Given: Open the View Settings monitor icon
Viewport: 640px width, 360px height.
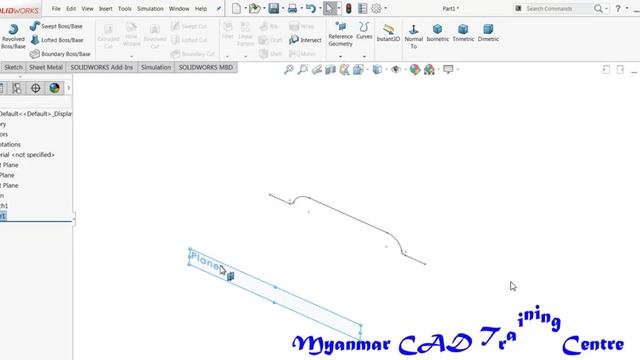Looking at the screenshot, I should click(x=448, y=69).
